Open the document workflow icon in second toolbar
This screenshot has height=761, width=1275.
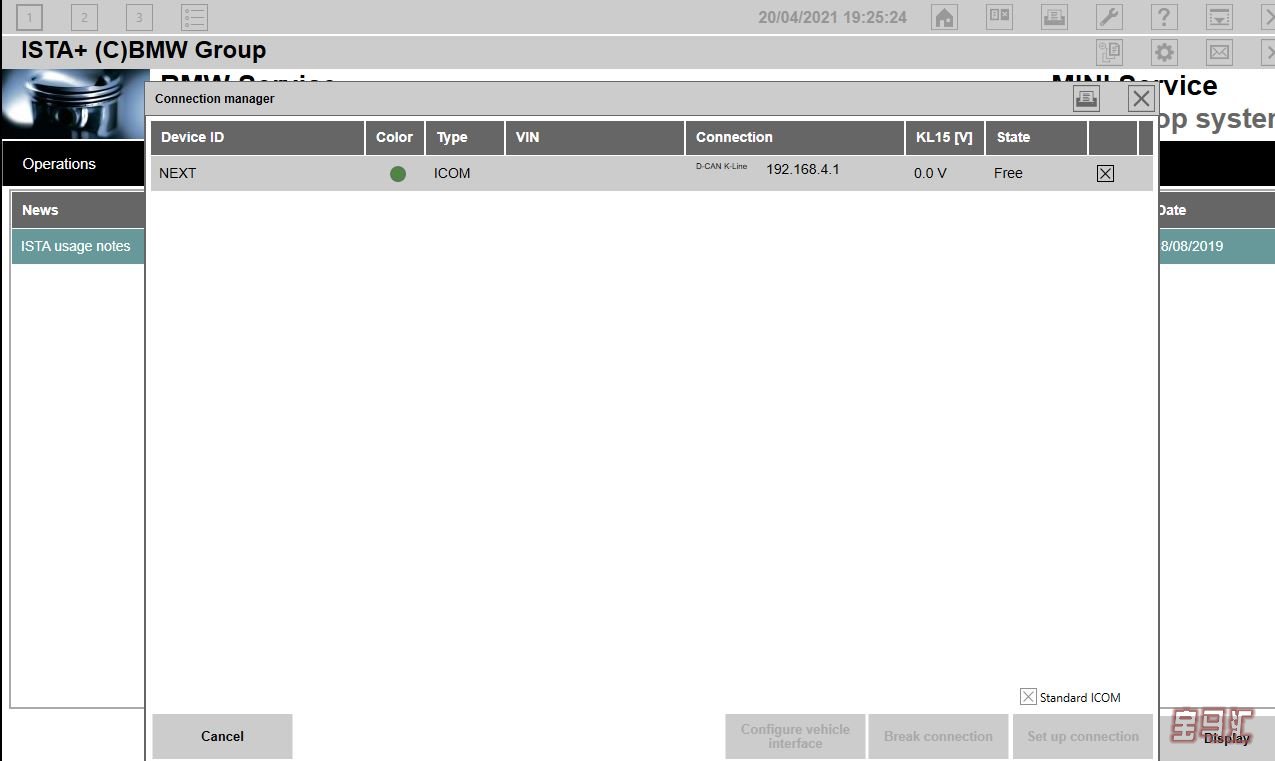pyautogui.click(x=1109, y=52)
